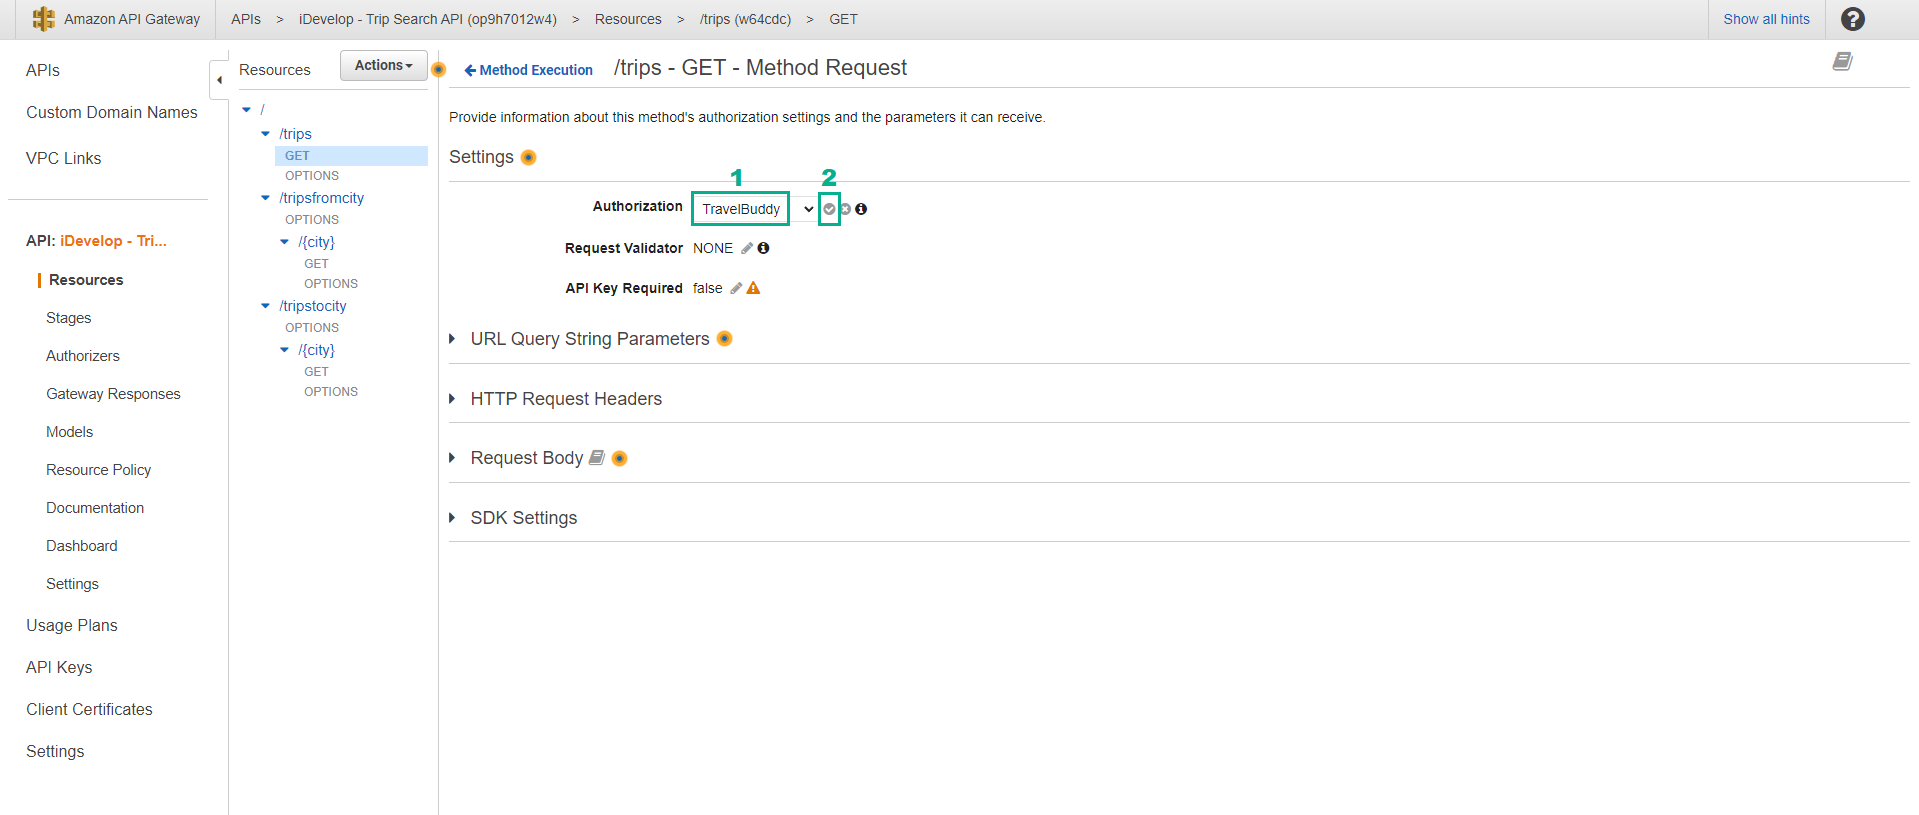Expand the SDK Settings section
This screenshot has height=815, width=1919.
pos(452,518)
